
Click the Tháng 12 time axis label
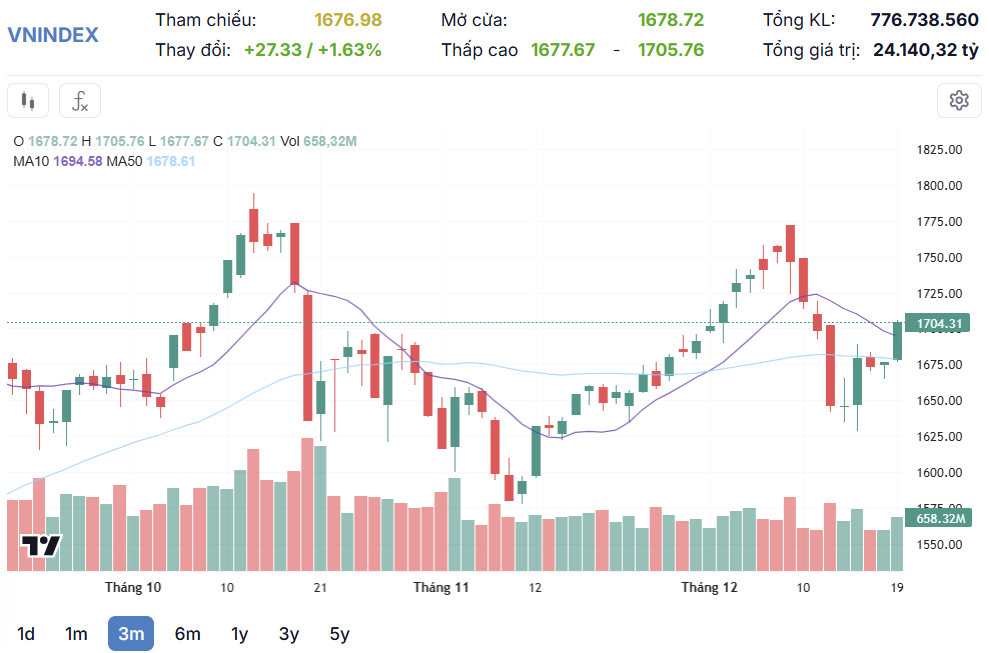709,587
